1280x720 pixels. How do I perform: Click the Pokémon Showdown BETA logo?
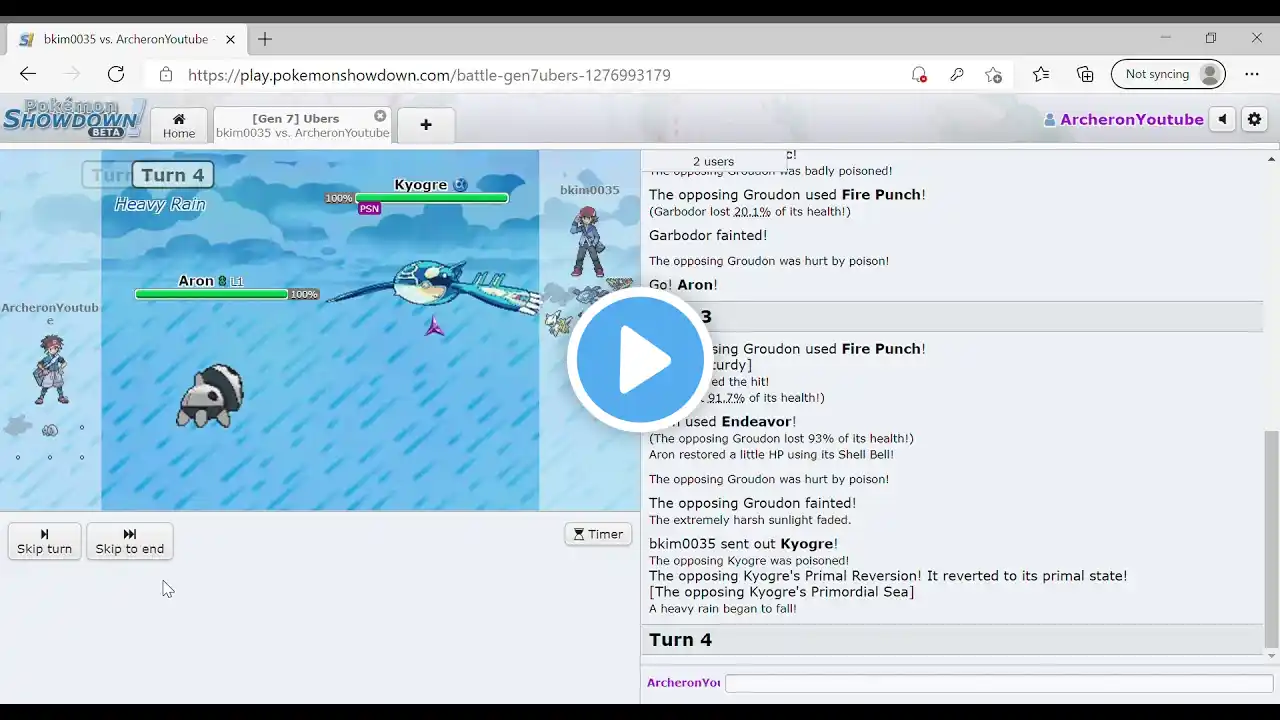tap(73, 119)
